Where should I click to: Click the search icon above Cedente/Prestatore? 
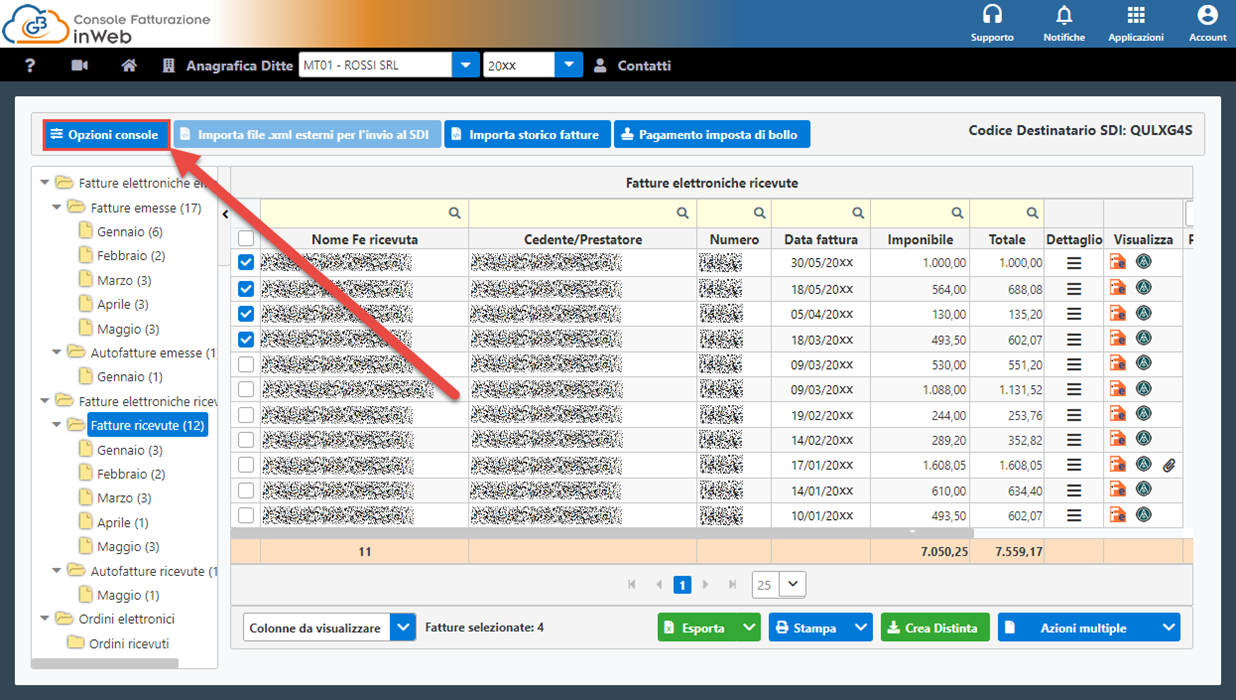click(x=683, y=213)
